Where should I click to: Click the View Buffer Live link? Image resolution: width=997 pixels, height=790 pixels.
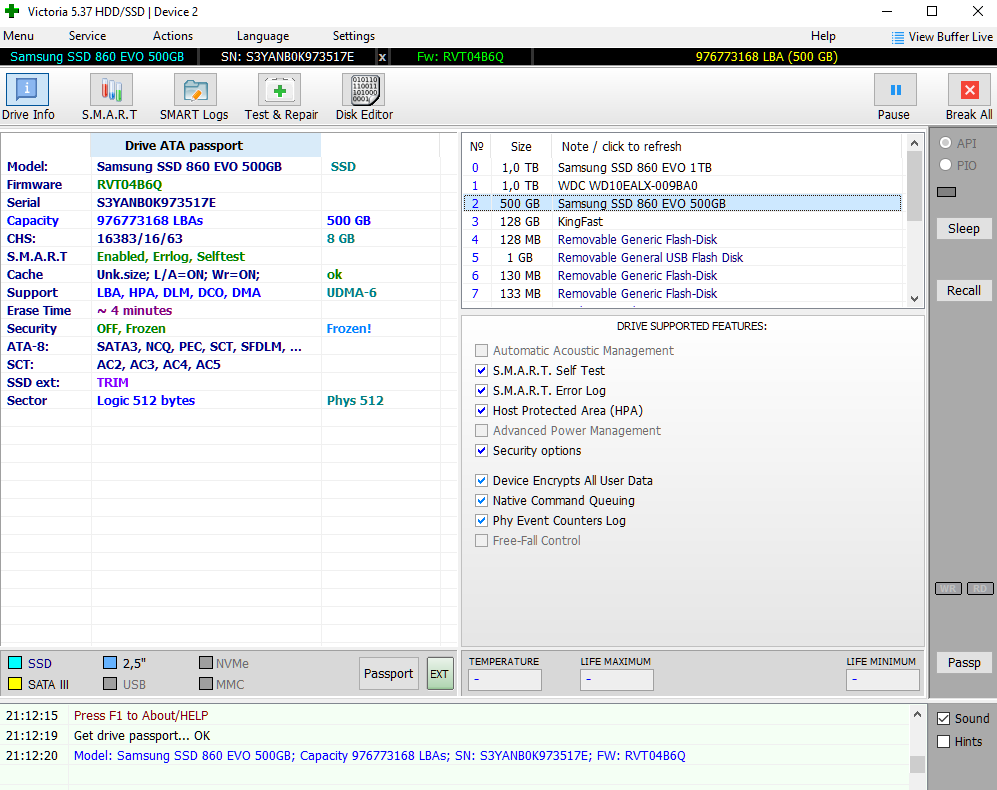click(950, 37)
